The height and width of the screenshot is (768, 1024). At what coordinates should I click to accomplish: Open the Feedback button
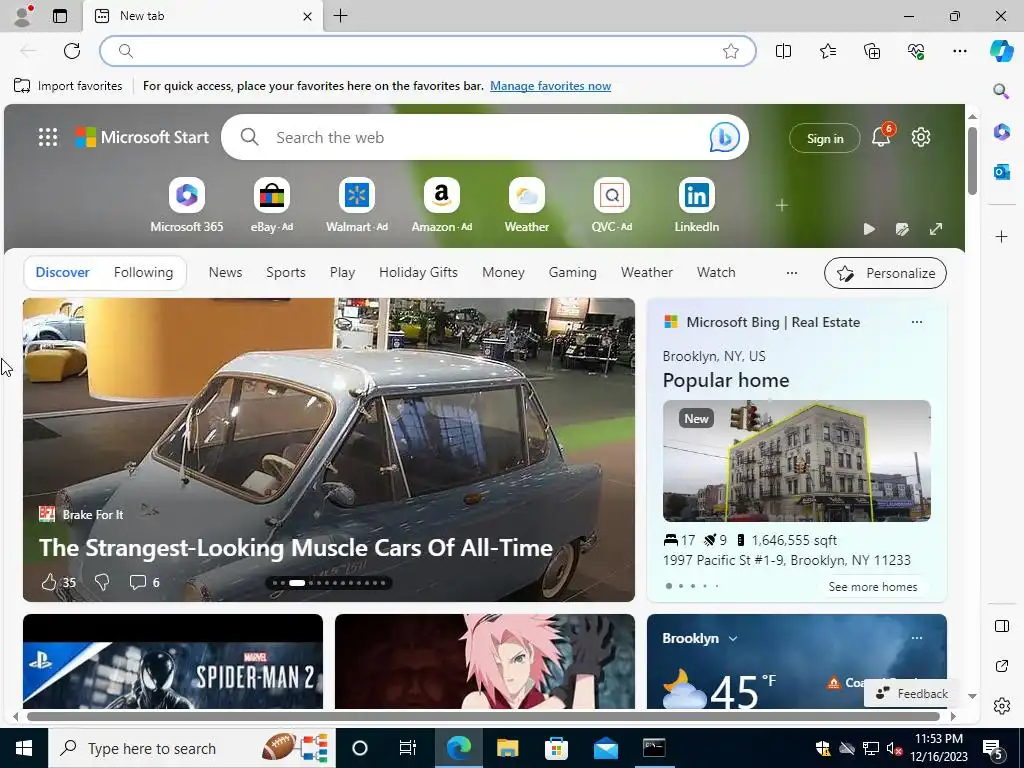pyautogui.click(x=912, y=694)
